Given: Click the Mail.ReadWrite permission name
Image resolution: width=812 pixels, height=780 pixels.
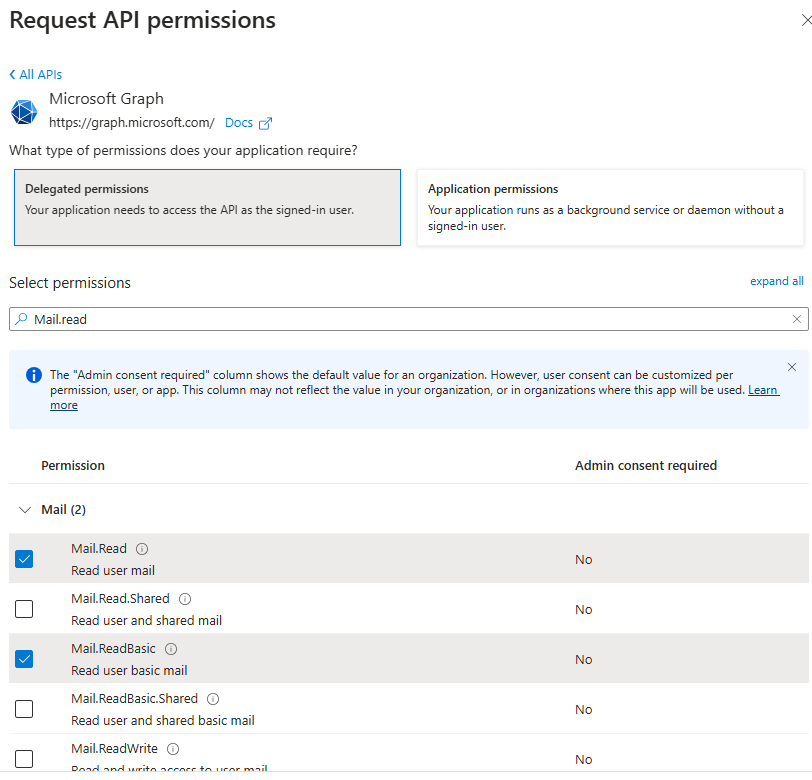Looking at the screenshot, I should [114, 748].
